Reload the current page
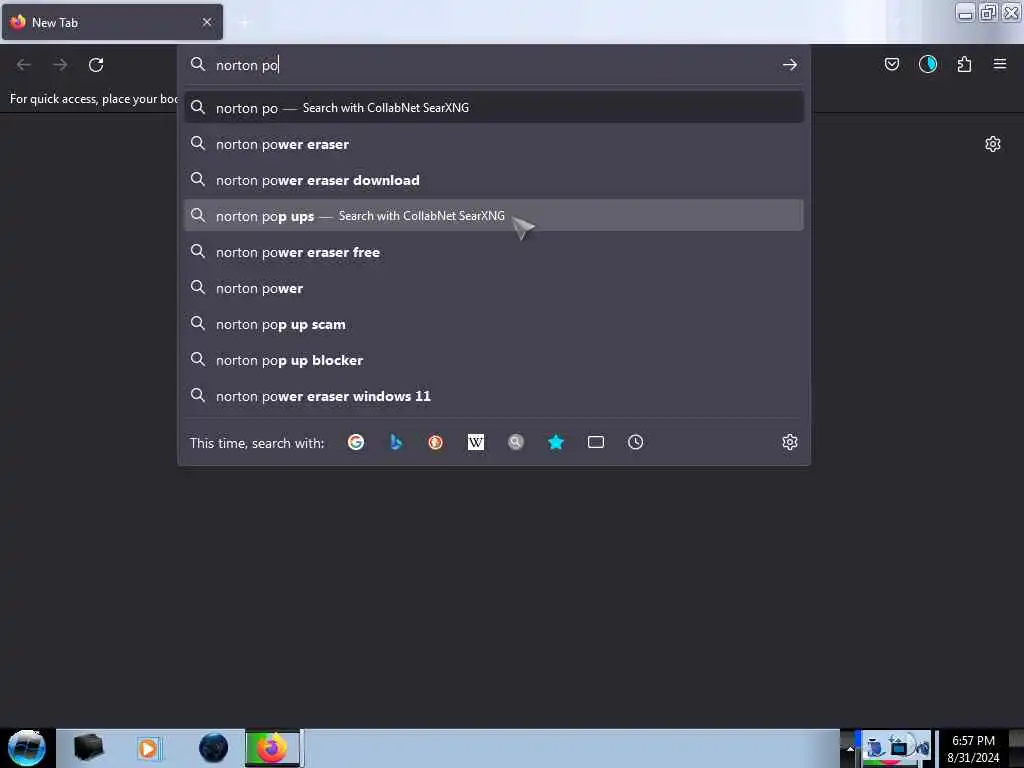 tap(96, 65)
